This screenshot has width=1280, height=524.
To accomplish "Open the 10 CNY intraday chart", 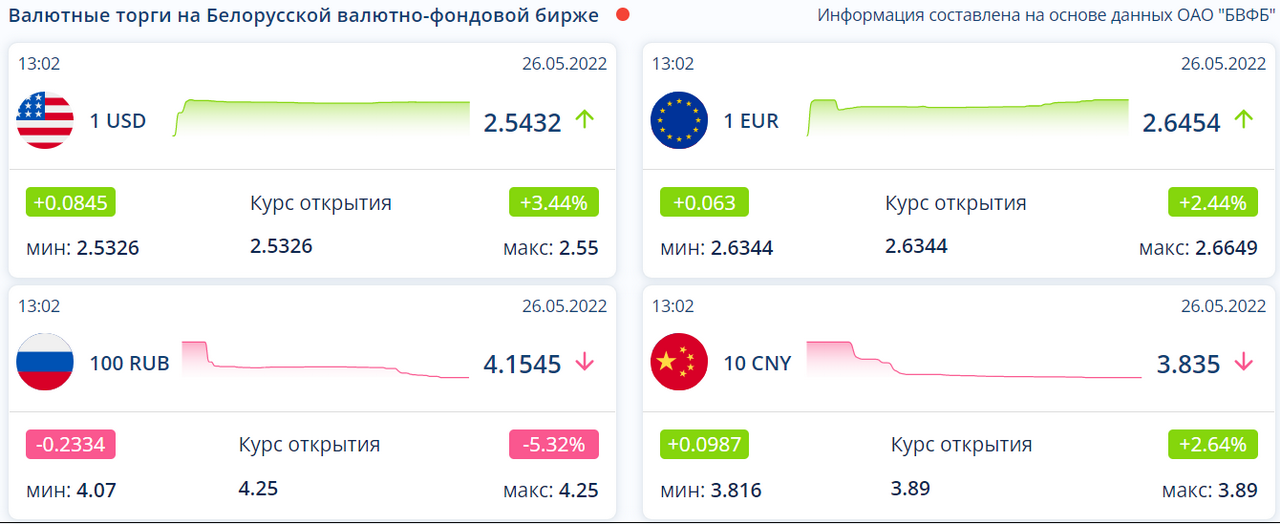I will (973, 360).
